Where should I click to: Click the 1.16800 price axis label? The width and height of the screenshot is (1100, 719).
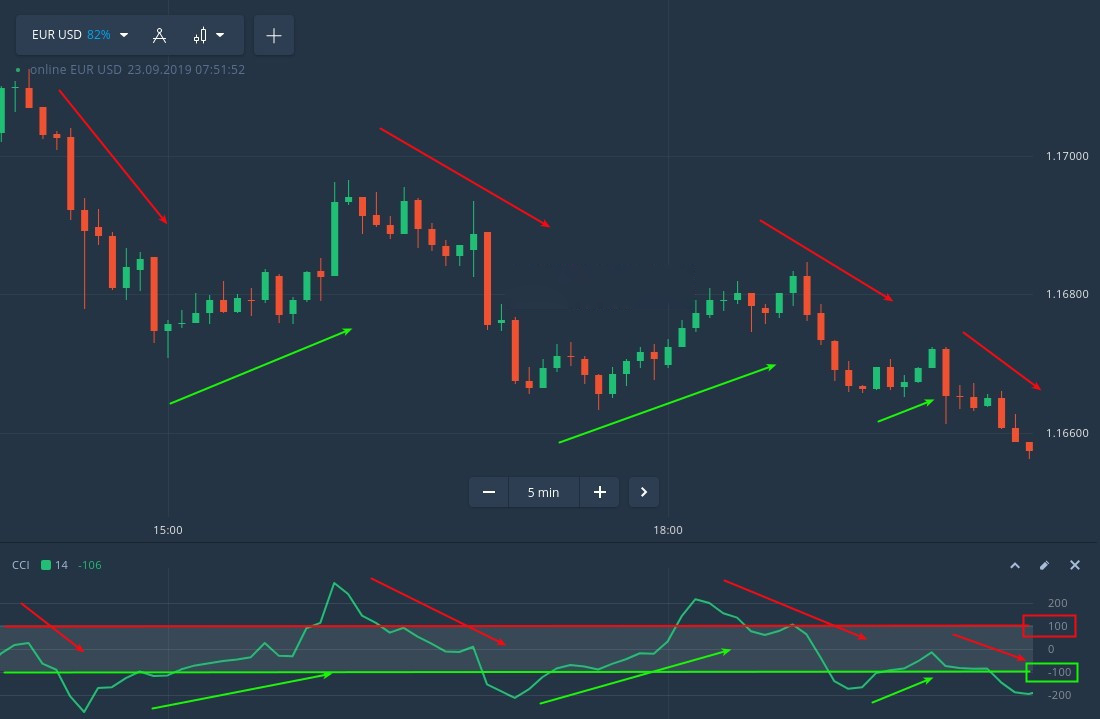coord(1067,295)
